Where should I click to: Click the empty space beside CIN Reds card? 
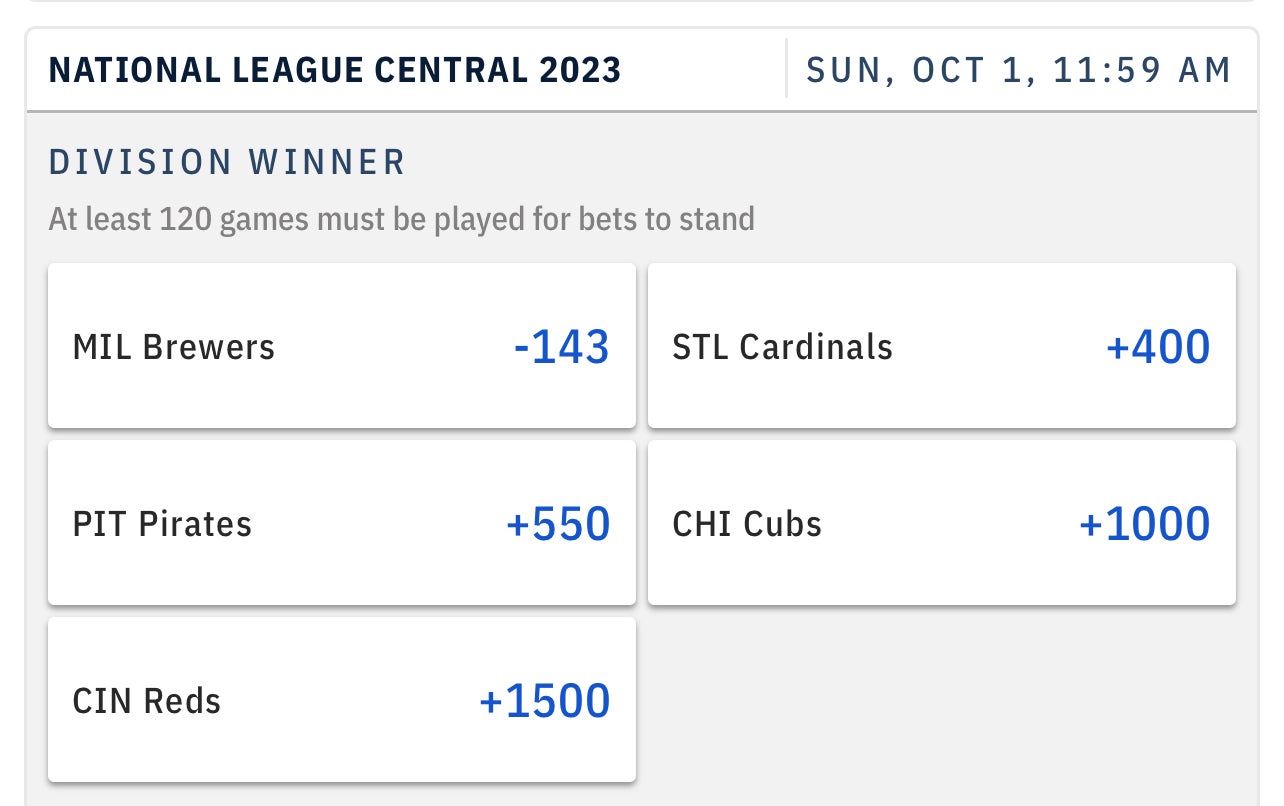(x=941, y=700)
